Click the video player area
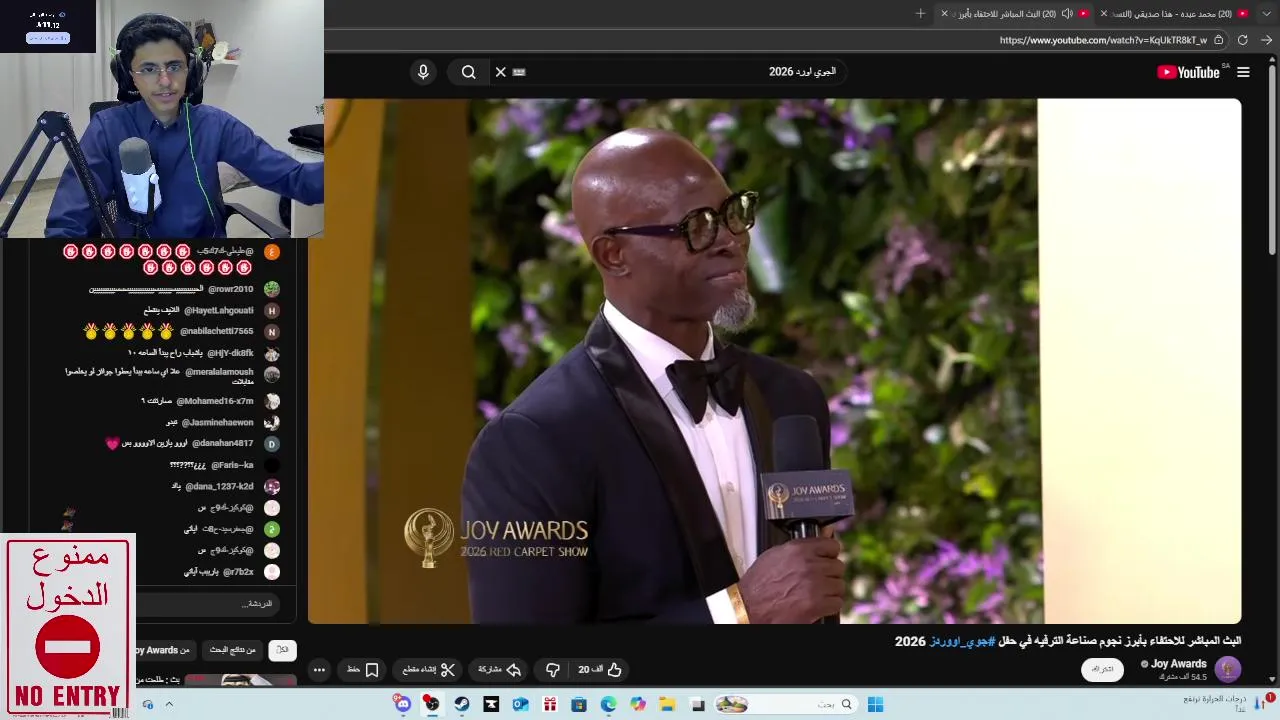Screen dimensions: 1280x720 pyautogui.click(x=775, y=361)
